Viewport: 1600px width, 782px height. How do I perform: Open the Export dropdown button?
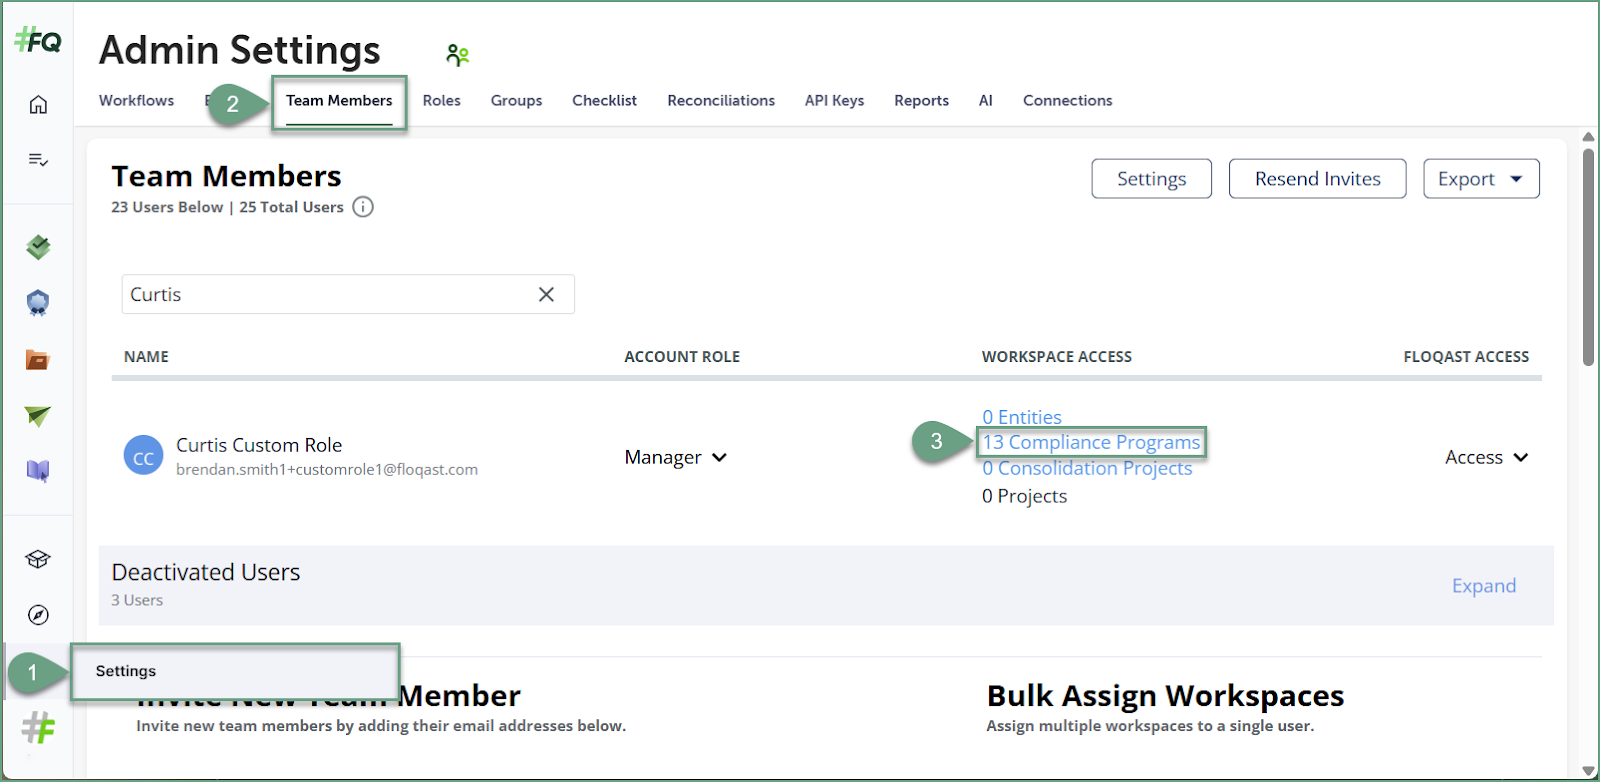coord(1480,179)
